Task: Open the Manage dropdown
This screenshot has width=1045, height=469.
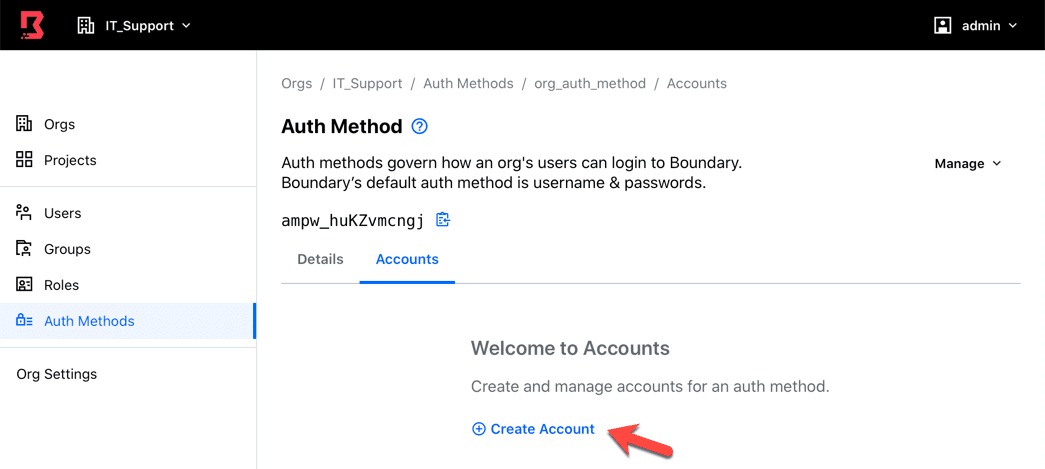Action: (x=967, y=163)
